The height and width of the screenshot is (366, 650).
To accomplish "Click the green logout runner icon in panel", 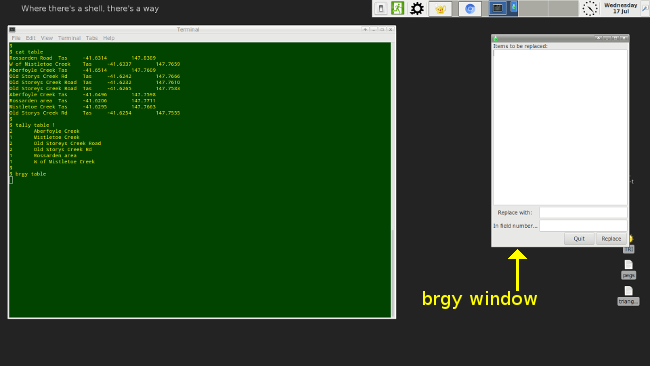I will point(397,8).
